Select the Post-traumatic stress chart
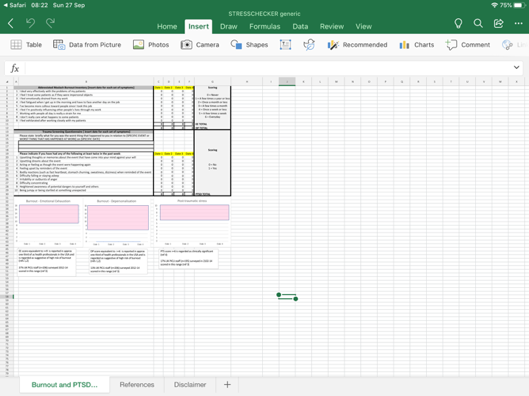Image resolution: width=529 pixels, height=396 pixels. tap(192, 222)
